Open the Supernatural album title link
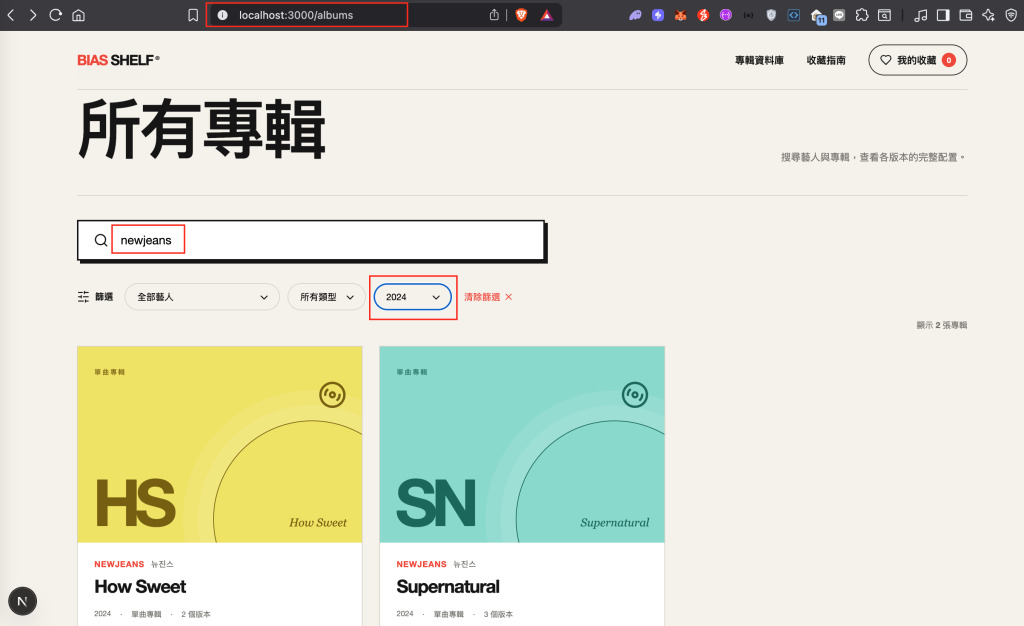 point(448,587)
